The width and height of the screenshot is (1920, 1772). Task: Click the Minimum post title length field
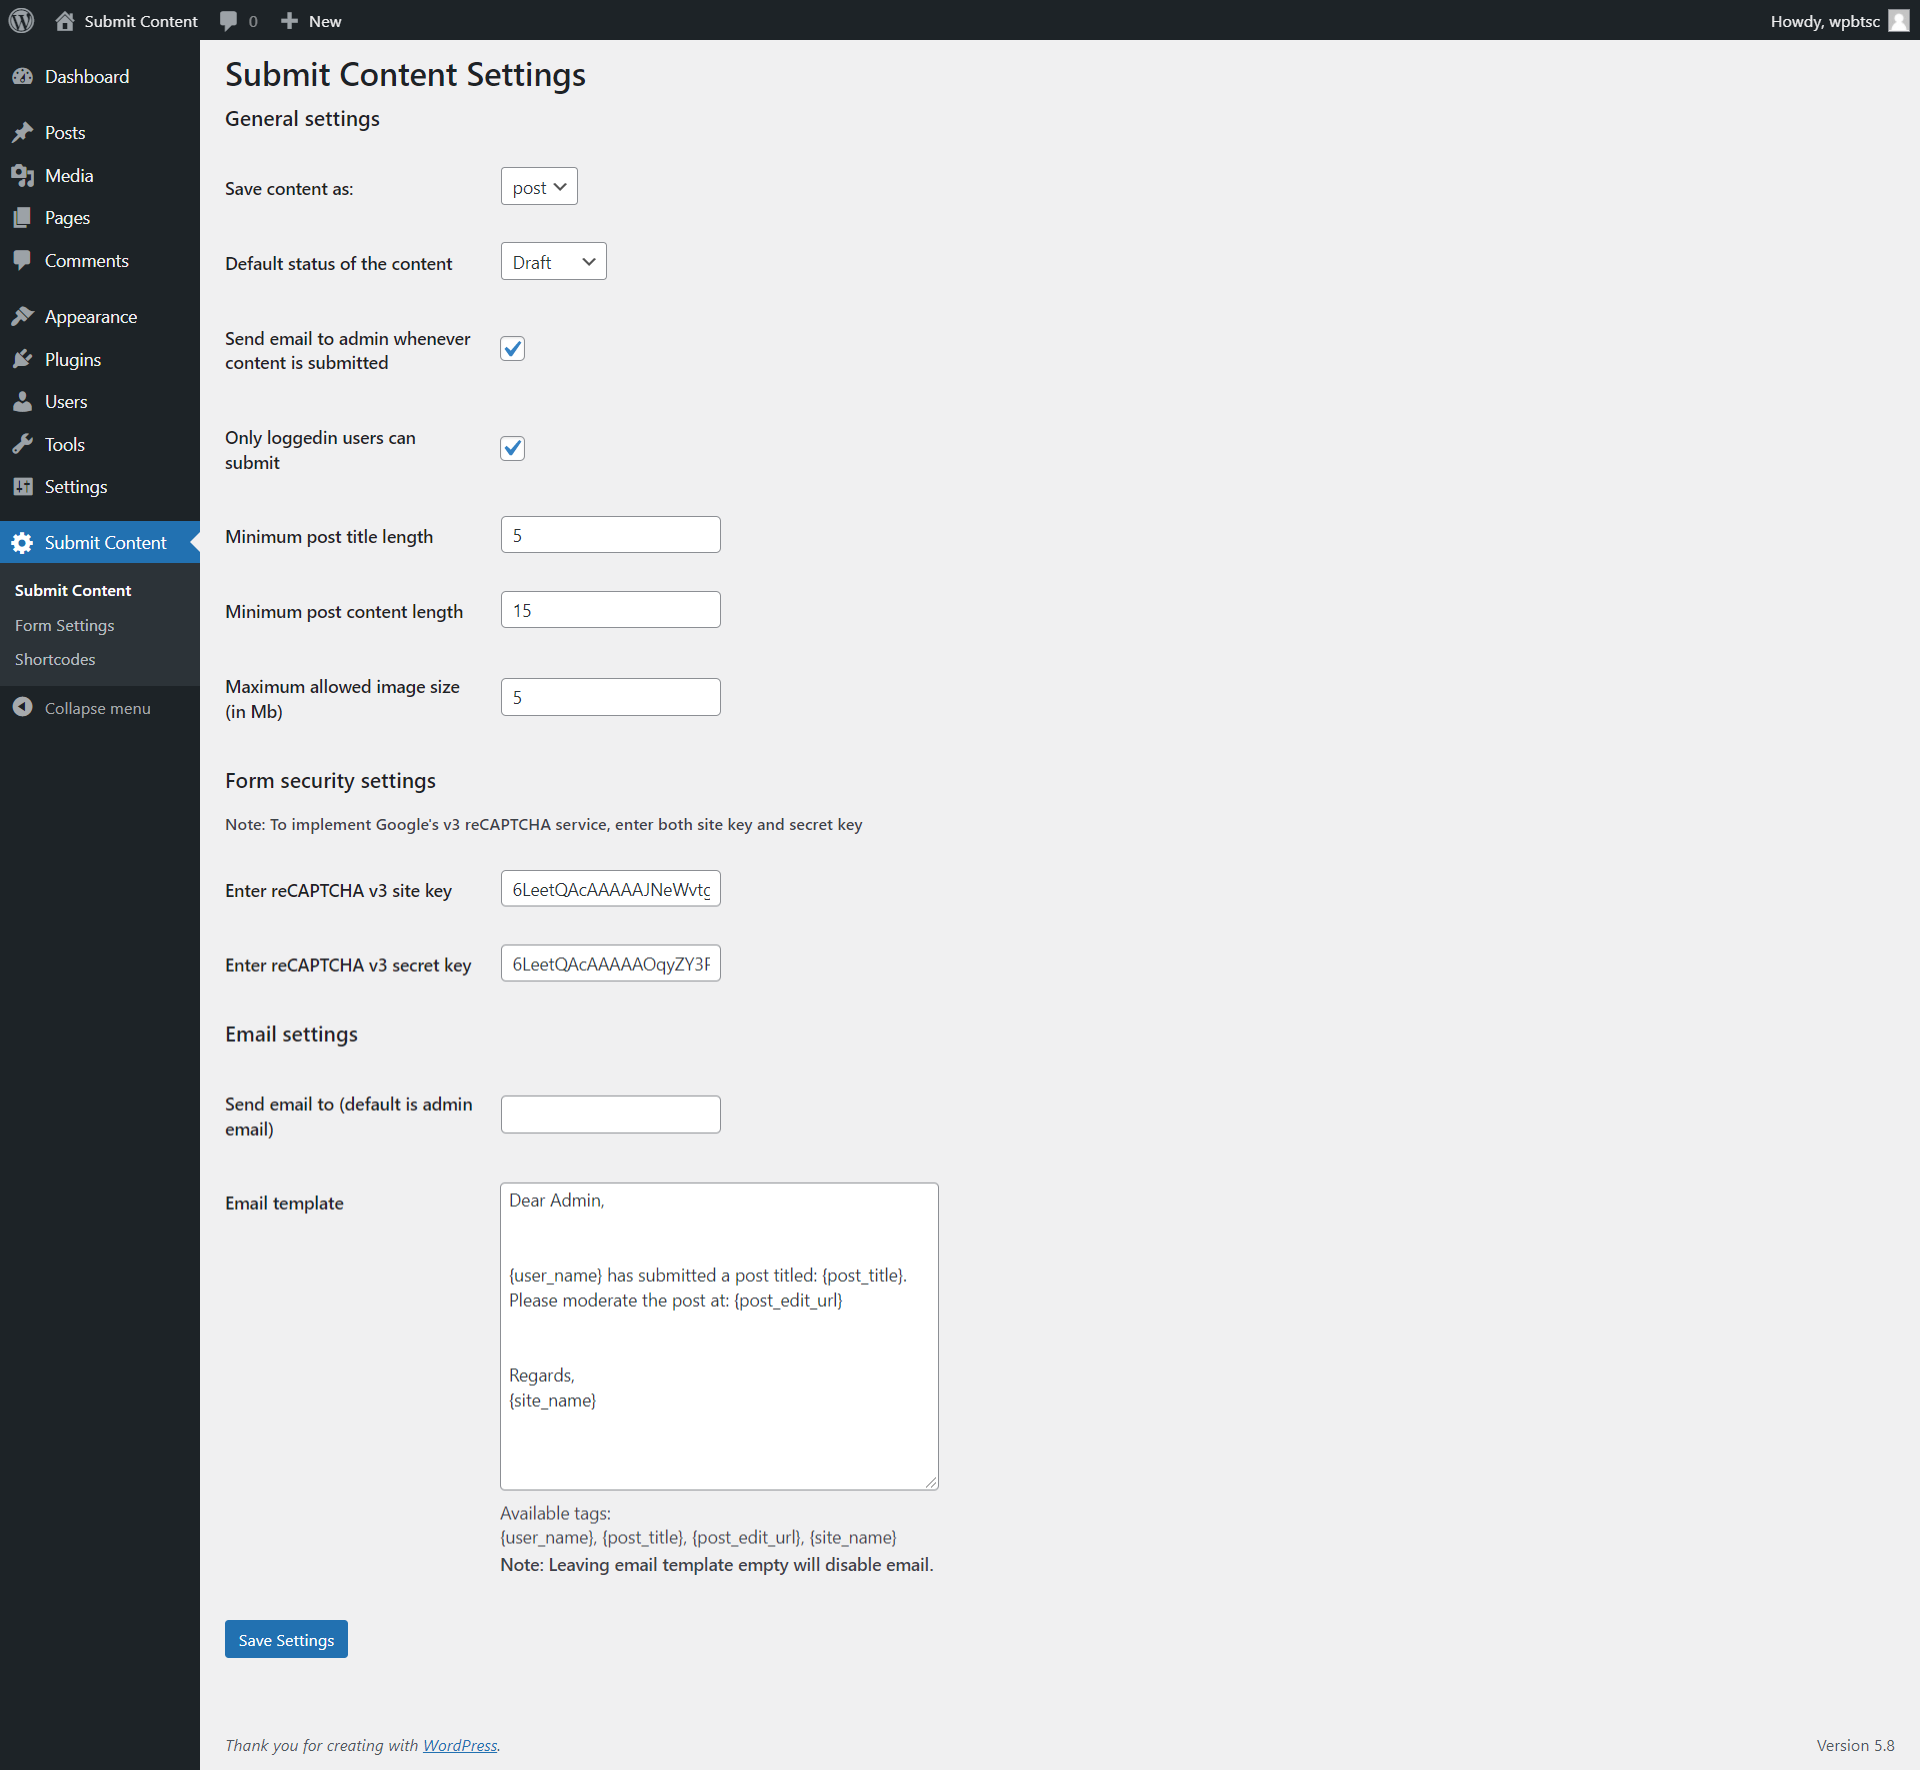[x=610, y=535]
